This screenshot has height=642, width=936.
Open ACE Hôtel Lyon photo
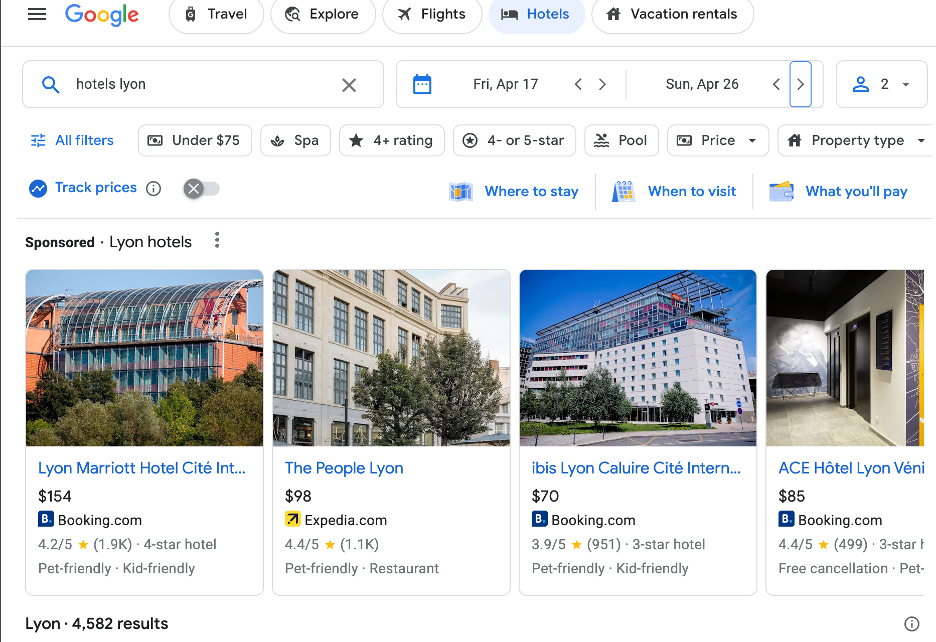point(845,358)
